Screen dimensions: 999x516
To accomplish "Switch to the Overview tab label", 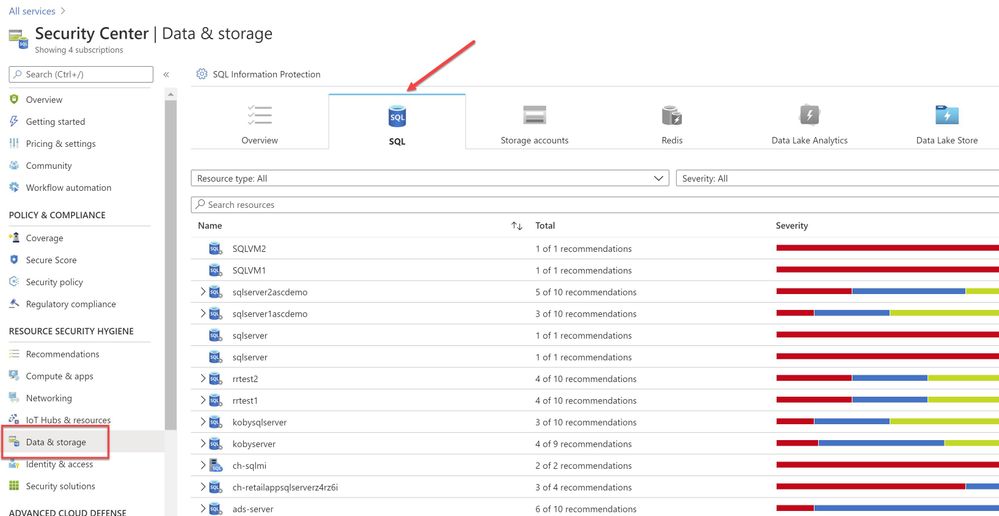I will click(x=259, y=140).
